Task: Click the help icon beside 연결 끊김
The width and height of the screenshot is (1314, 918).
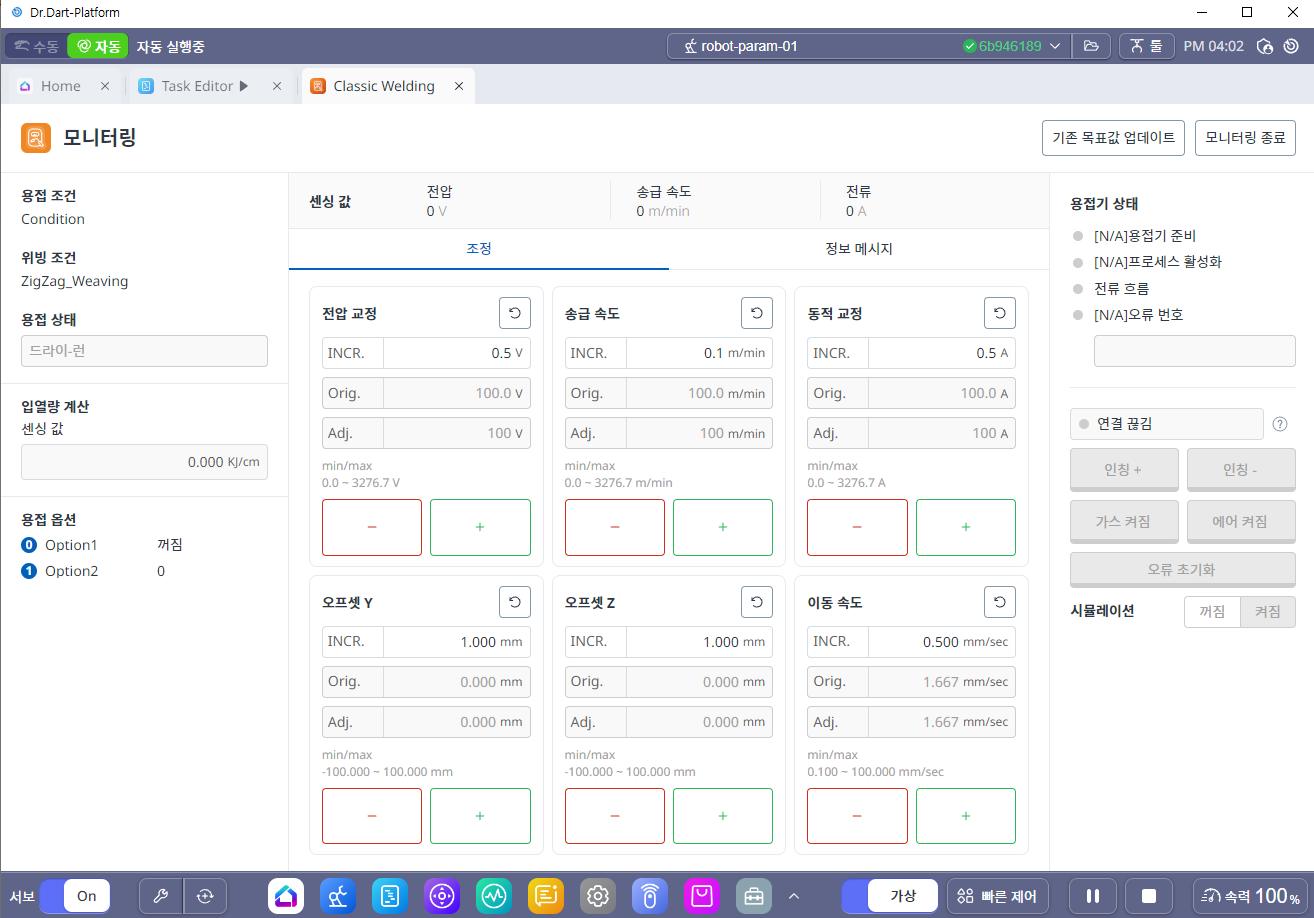Action: [x=1280, y=424]
